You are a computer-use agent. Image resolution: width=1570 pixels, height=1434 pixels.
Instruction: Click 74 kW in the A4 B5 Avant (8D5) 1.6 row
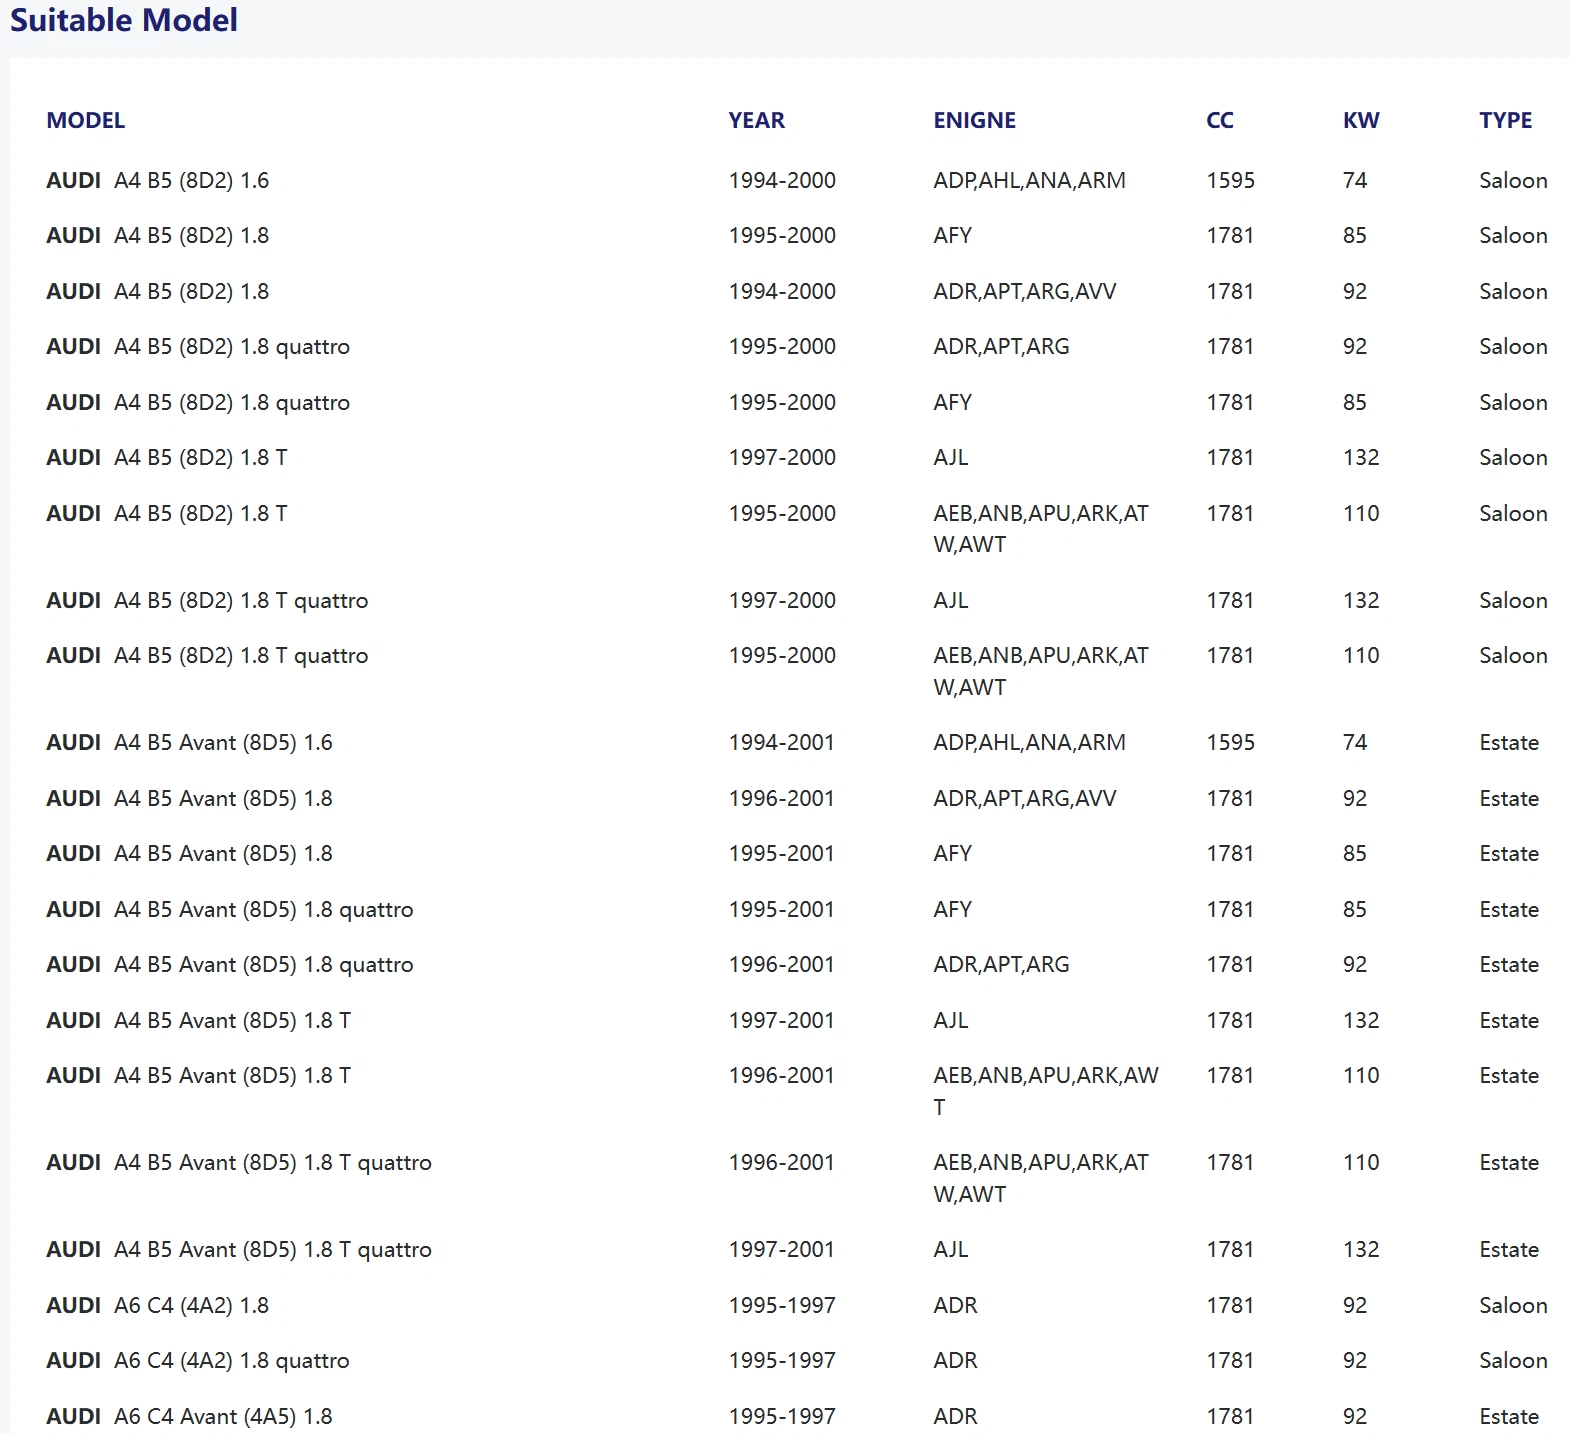(x=1354, y=743)
